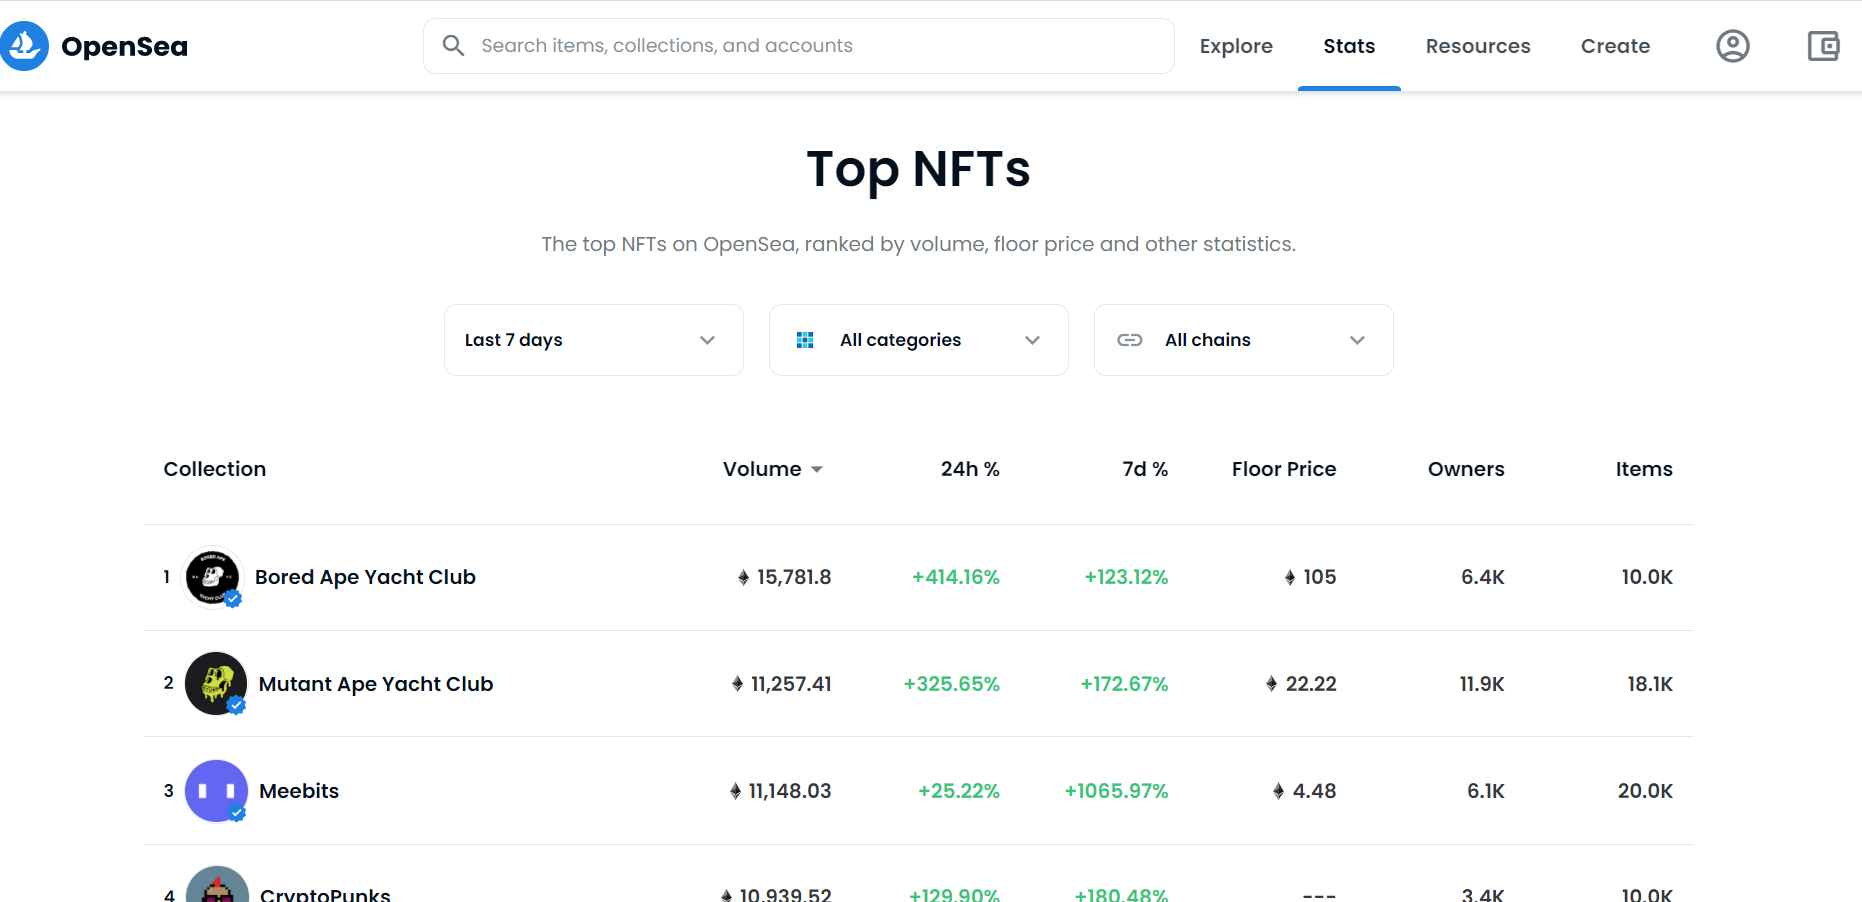Click the All categories grid icon

805,340
